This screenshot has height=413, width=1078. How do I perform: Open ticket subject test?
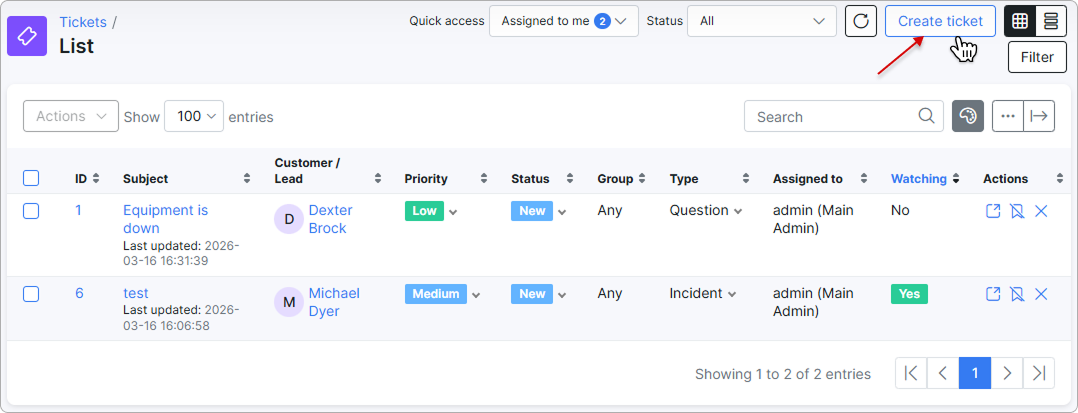pyautogui.click(x=135, y=293)
